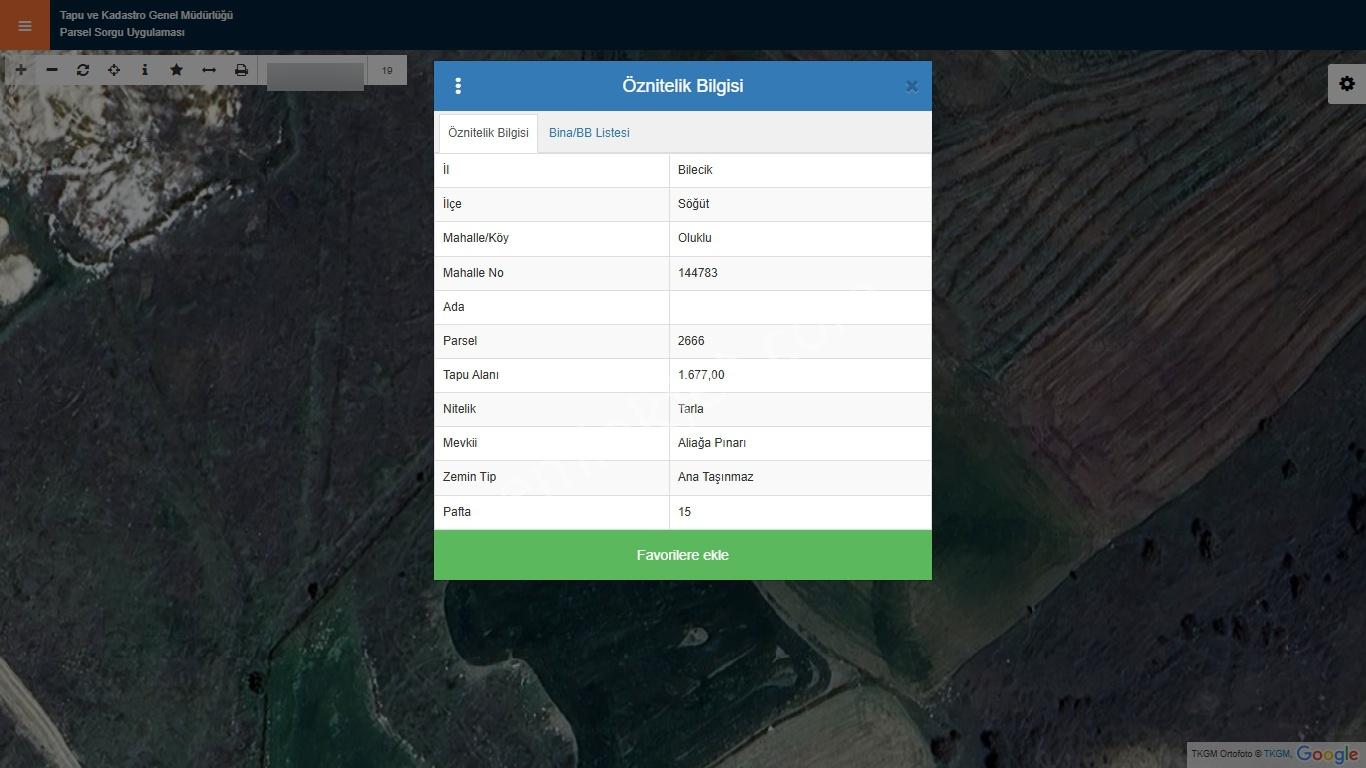Screen dimensions: 1366x768
Task: Click the greyed search field in toolbar
Action: click(x=315, y=76)
